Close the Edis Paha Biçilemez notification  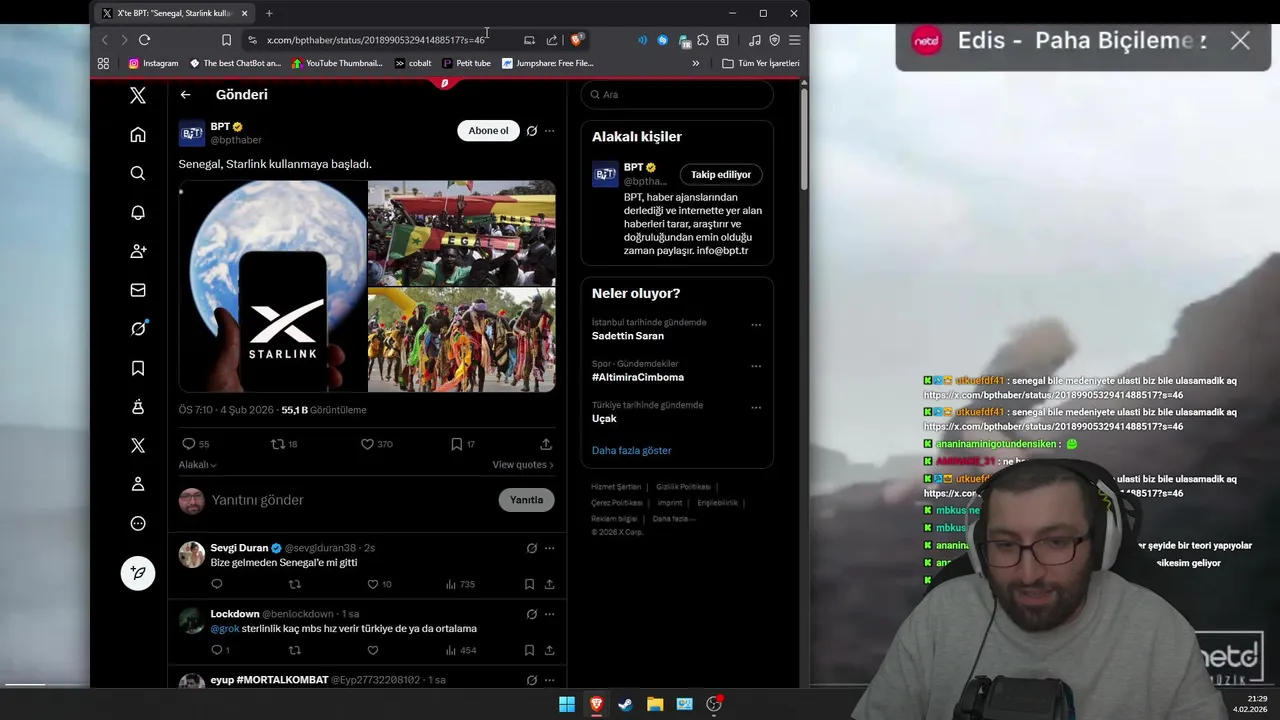coord(1240,41)
